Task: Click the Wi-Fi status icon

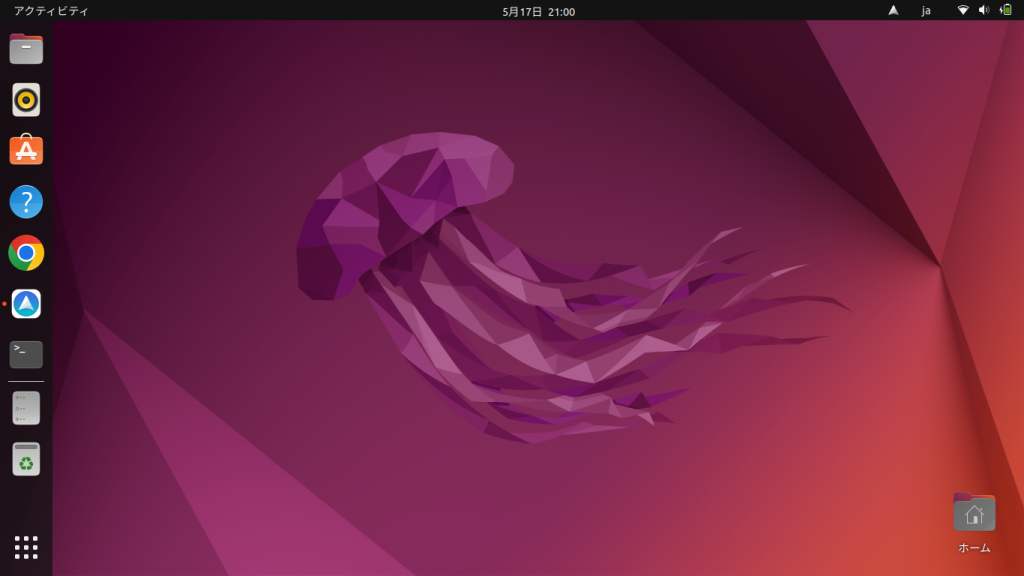Action: pos(963,11)
